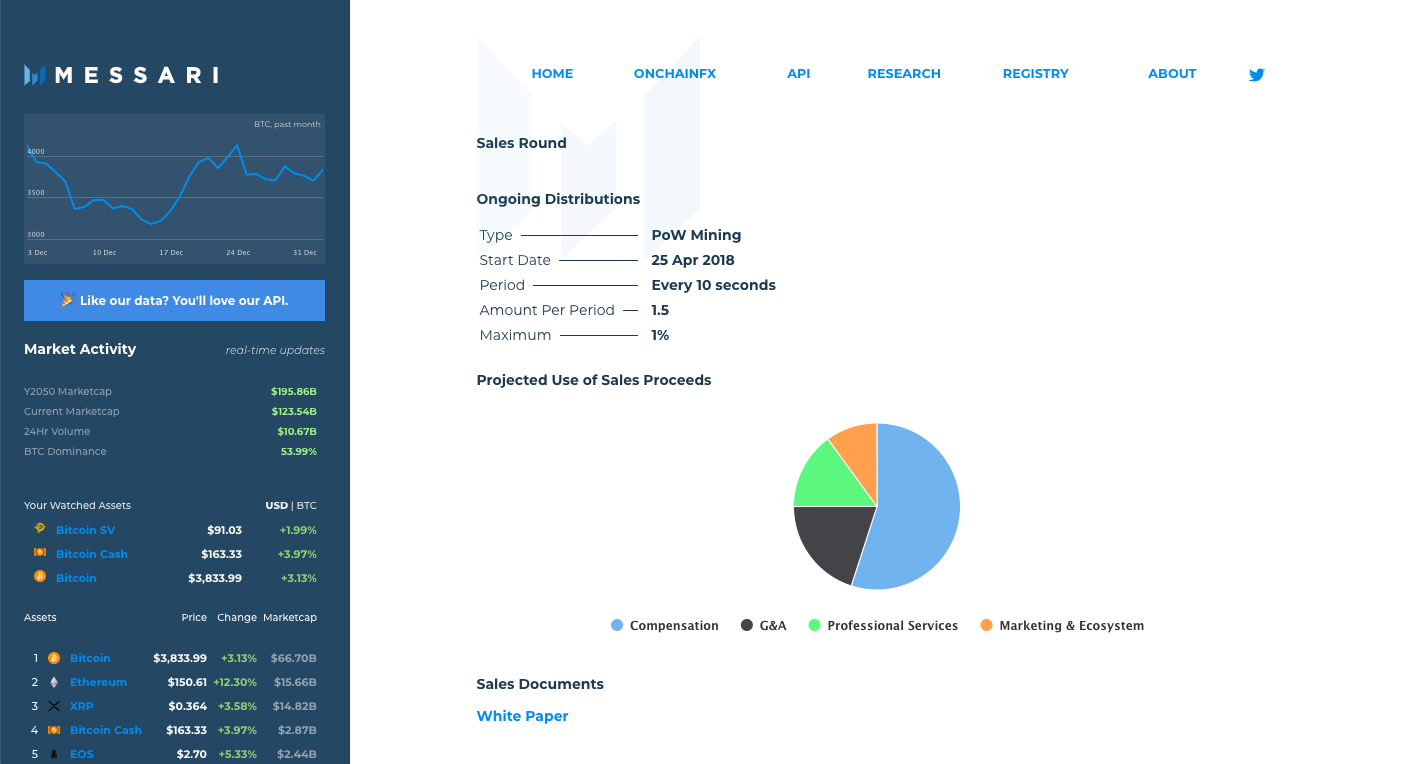Open the XRP asset link
1402x764 pixels.
(x=81, y=706)
